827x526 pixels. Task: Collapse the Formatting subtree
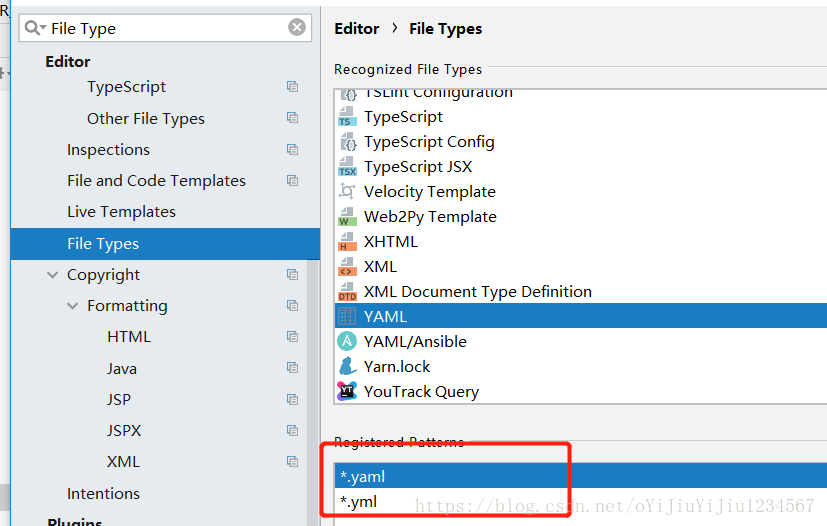click(x=73, y=306)
